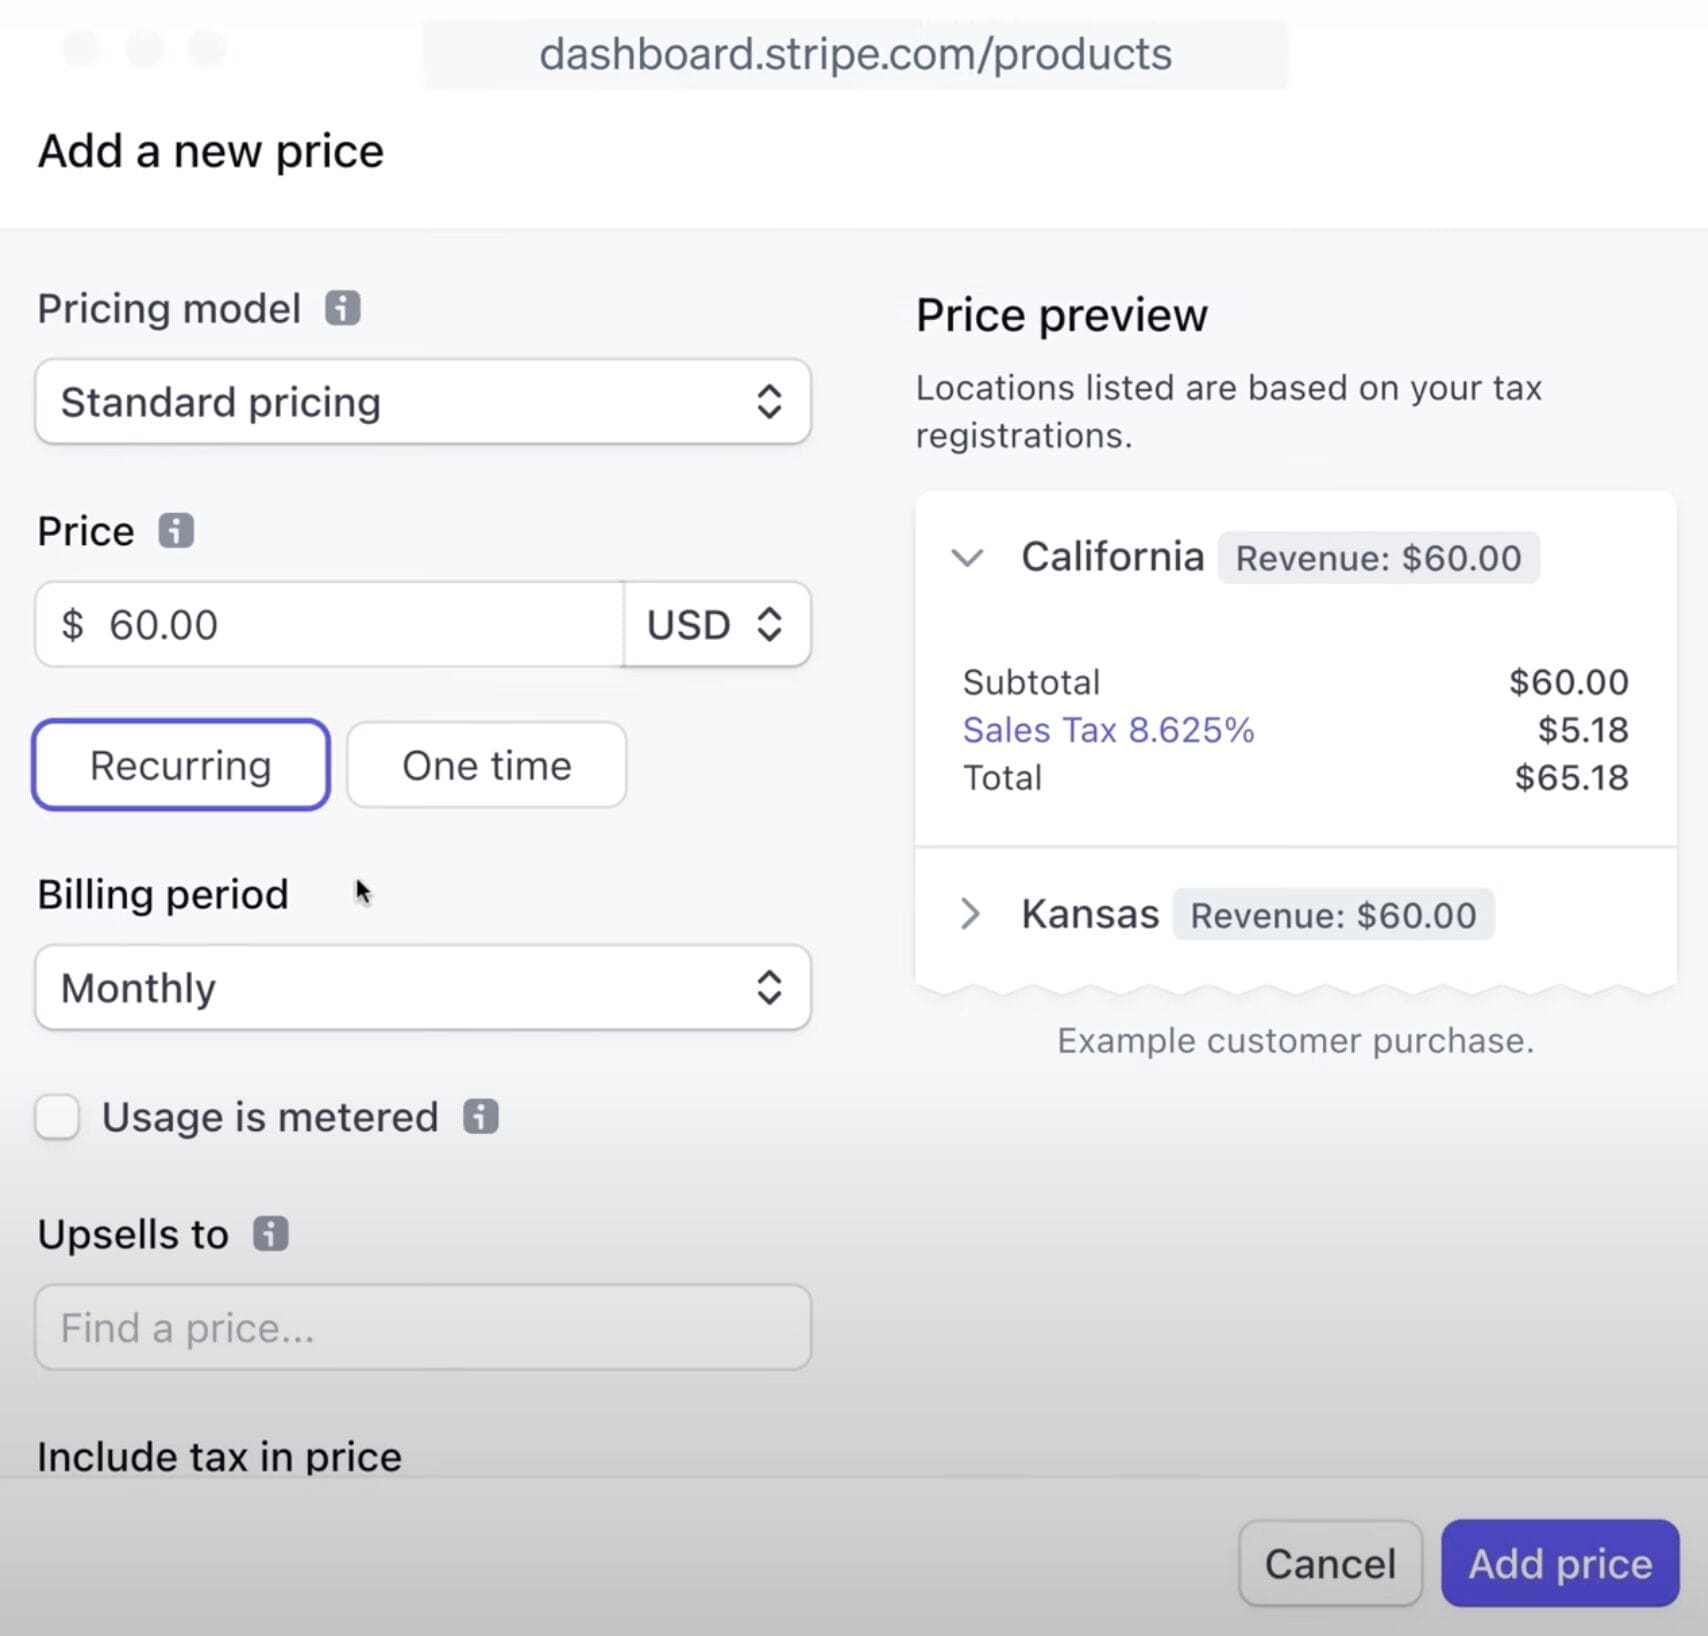1708x1636 pixels.
Task: Click the Price info icon
Action: coord(177,531)
